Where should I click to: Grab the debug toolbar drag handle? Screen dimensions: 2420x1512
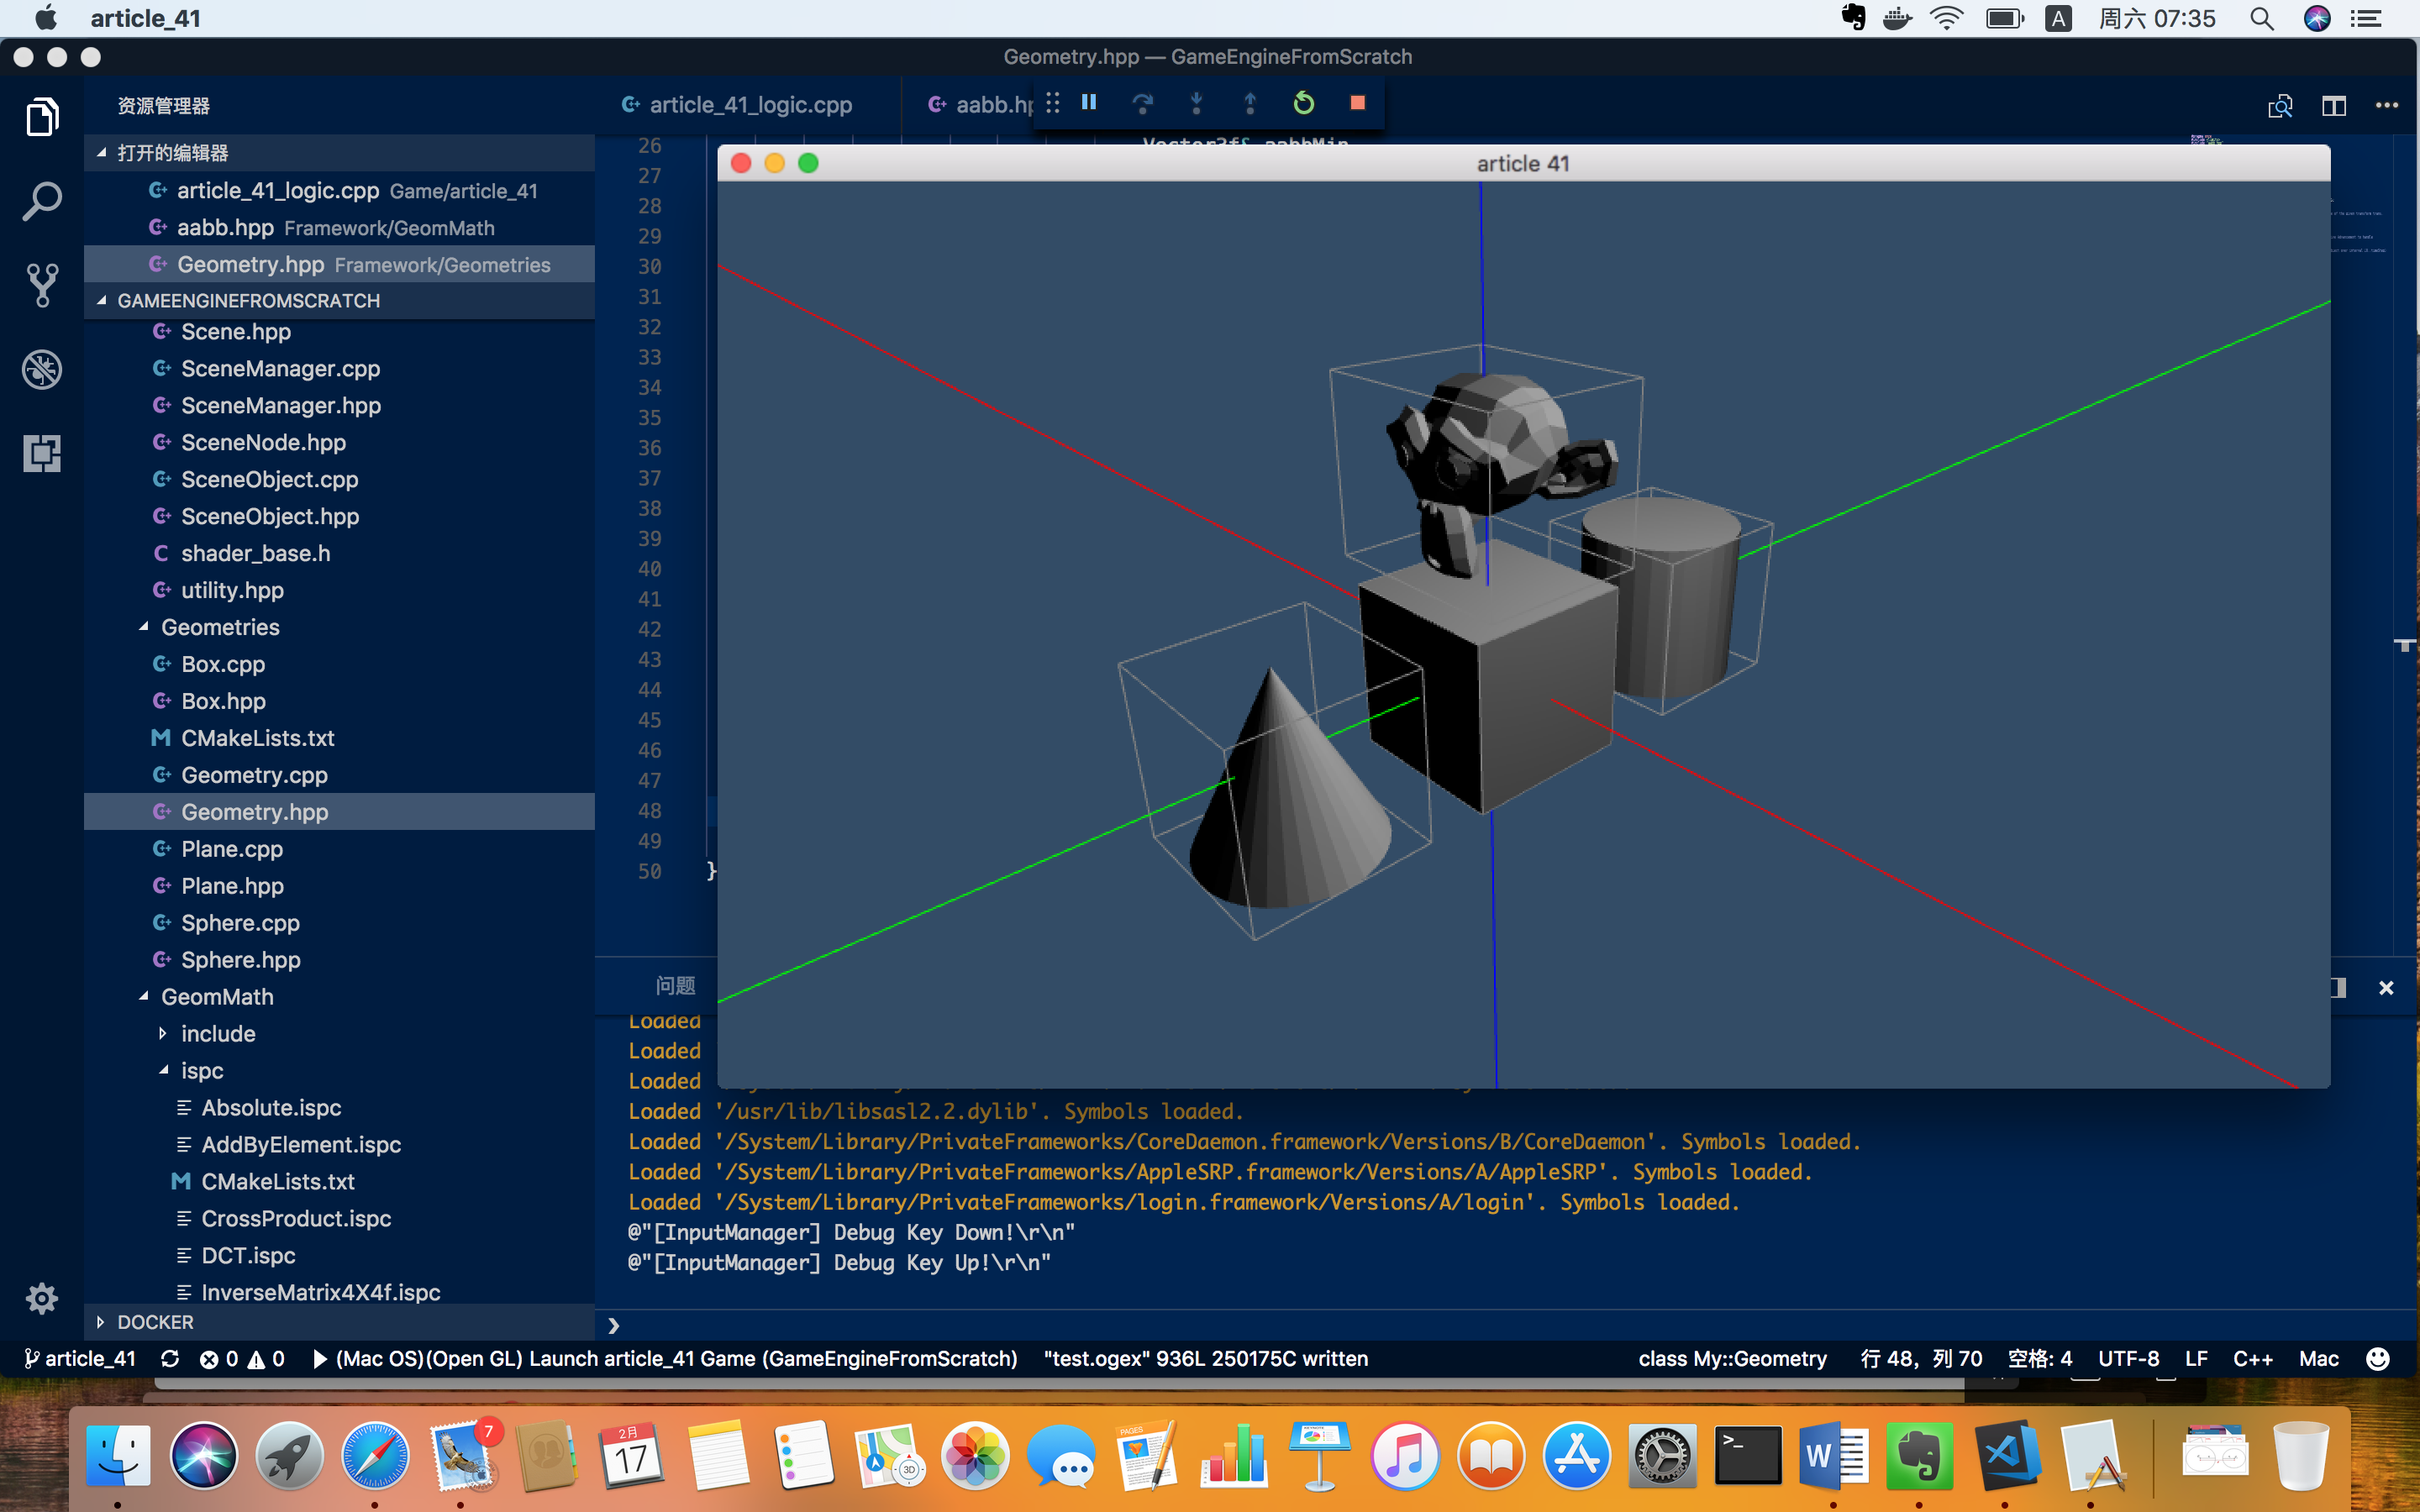[x=1053, y=102]
